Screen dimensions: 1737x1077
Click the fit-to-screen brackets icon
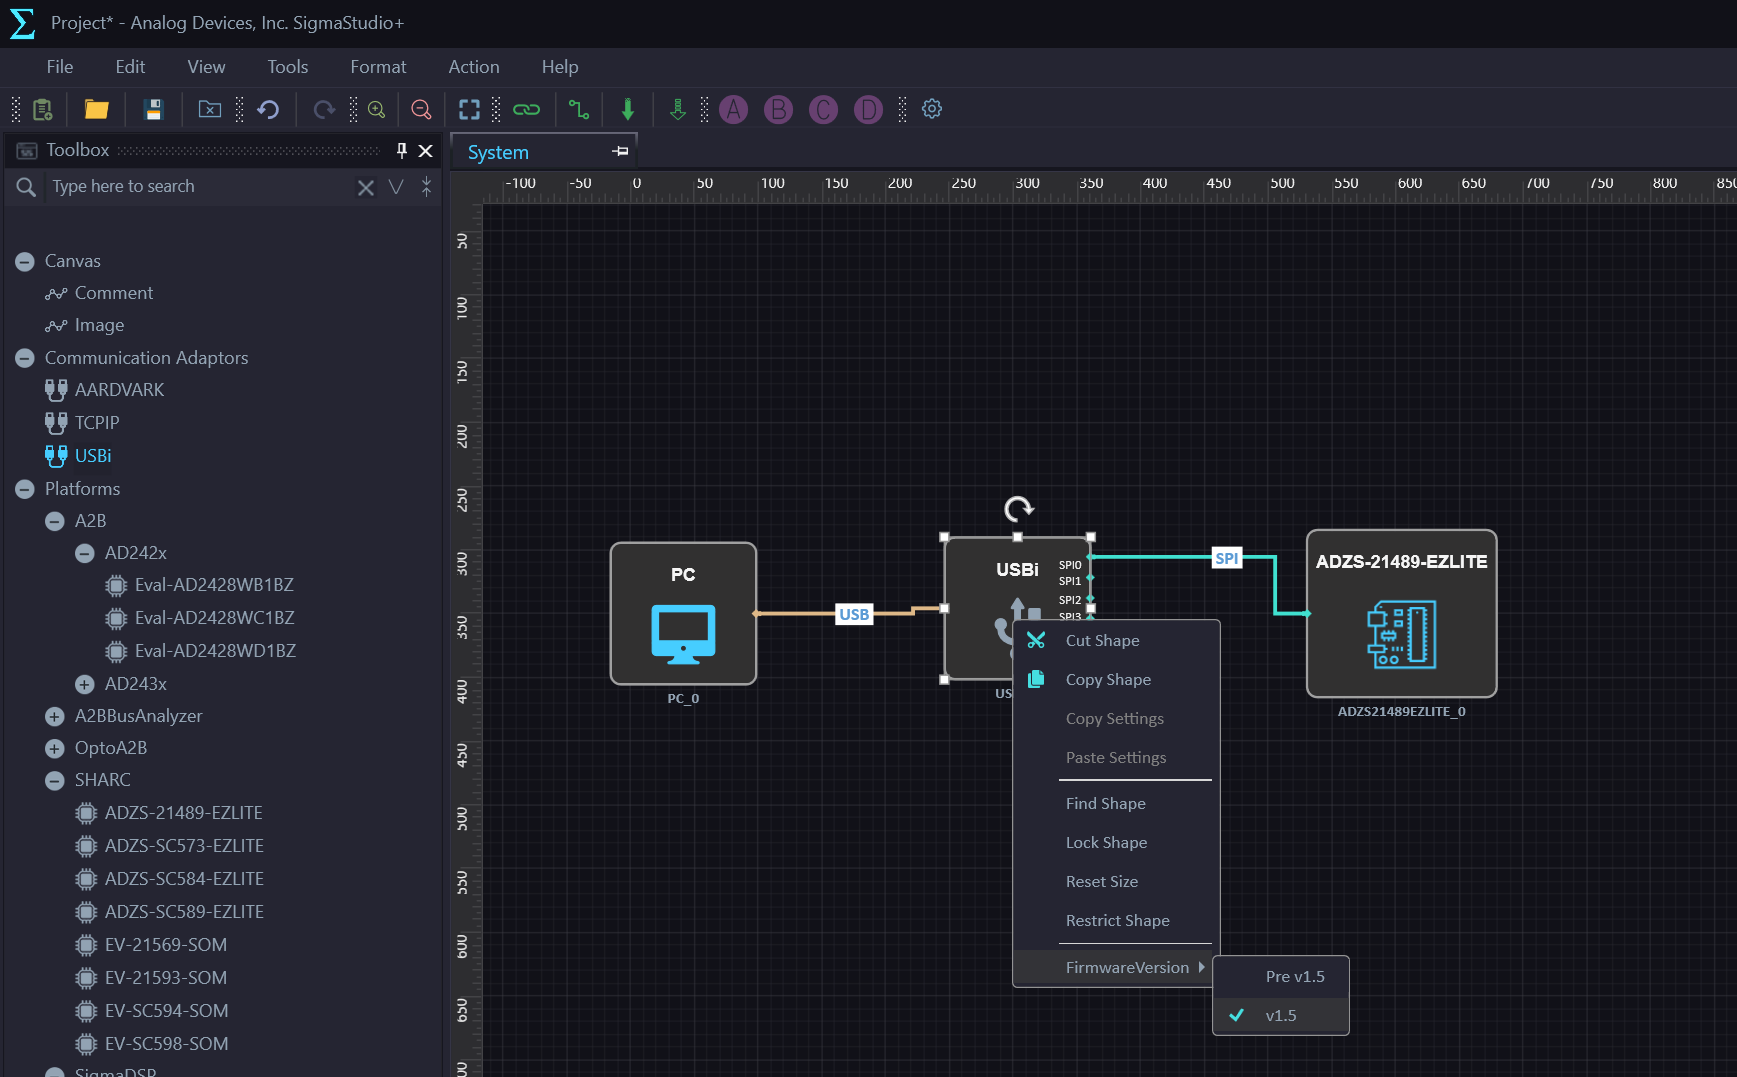[469, 109]
